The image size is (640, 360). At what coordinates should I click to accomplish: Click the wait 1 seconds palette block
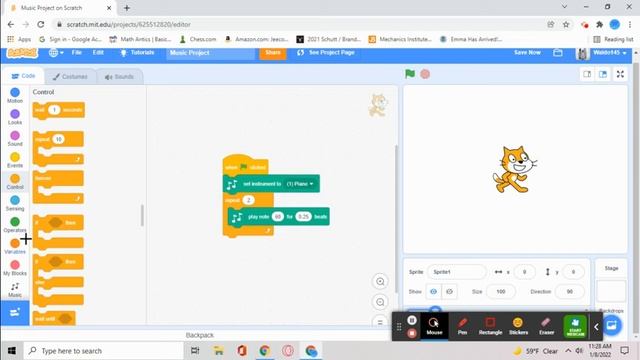tap(58, 110)
